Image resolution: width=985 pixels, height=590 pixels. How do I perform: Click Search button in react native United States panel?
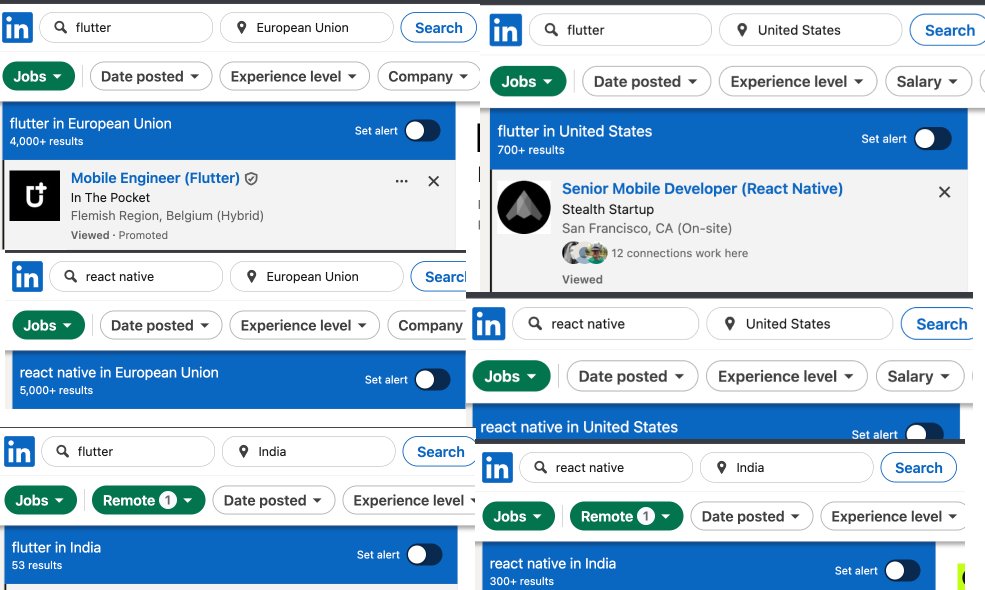pos(939,324)
